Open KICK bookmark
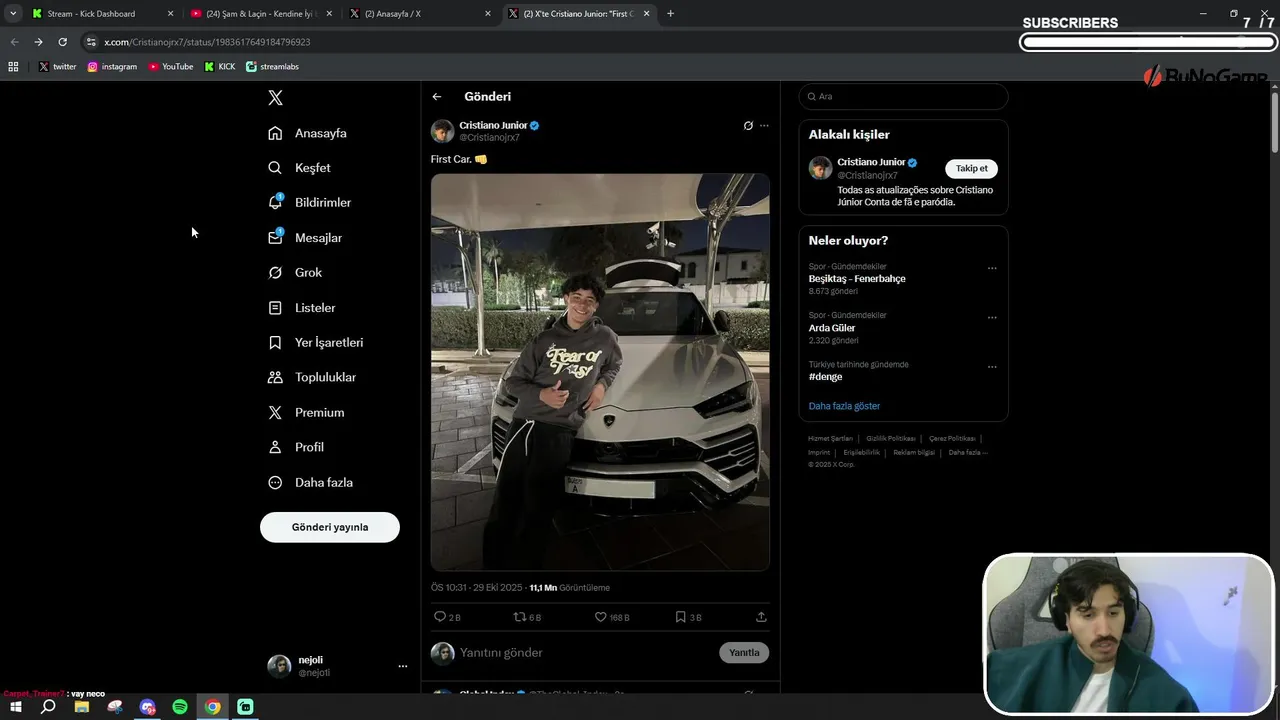Screen dimensions: 1280x720 (x=220, y=67)
